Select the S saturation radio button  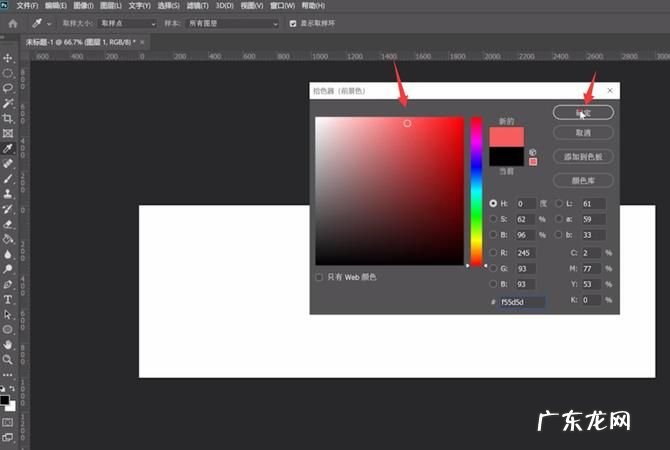(493, 218)
